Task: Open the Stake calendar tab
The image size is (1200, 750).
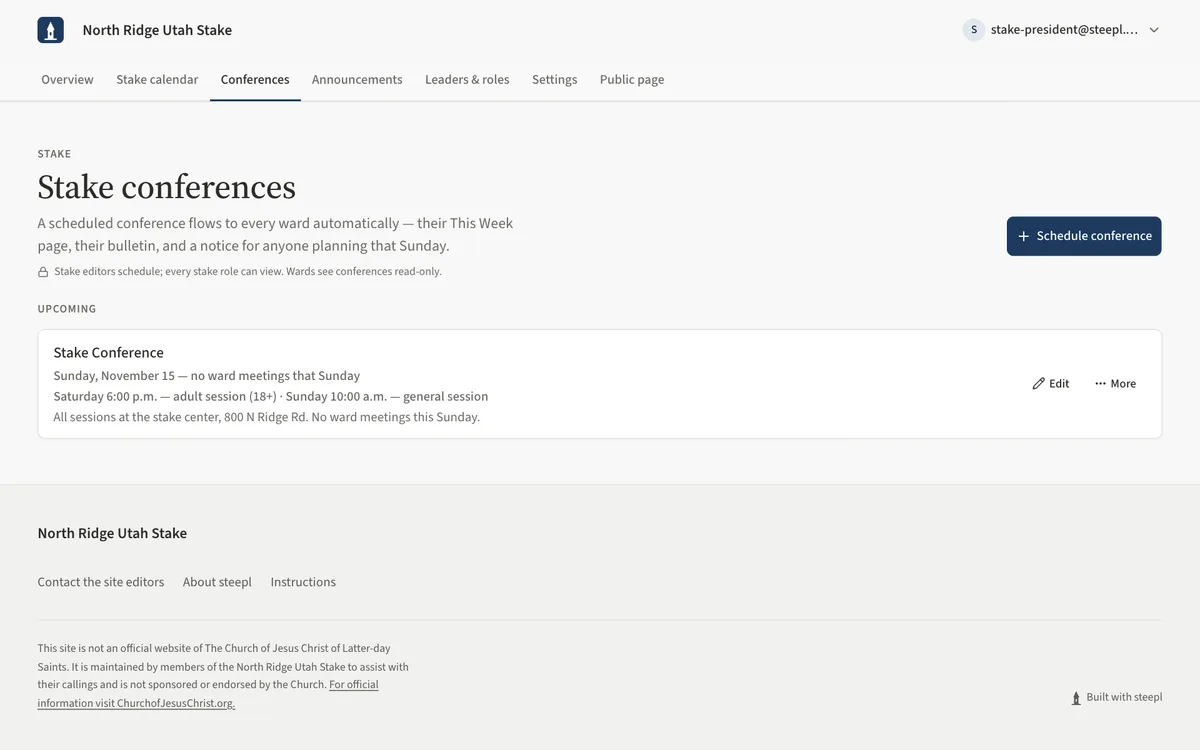Action: 157,80
